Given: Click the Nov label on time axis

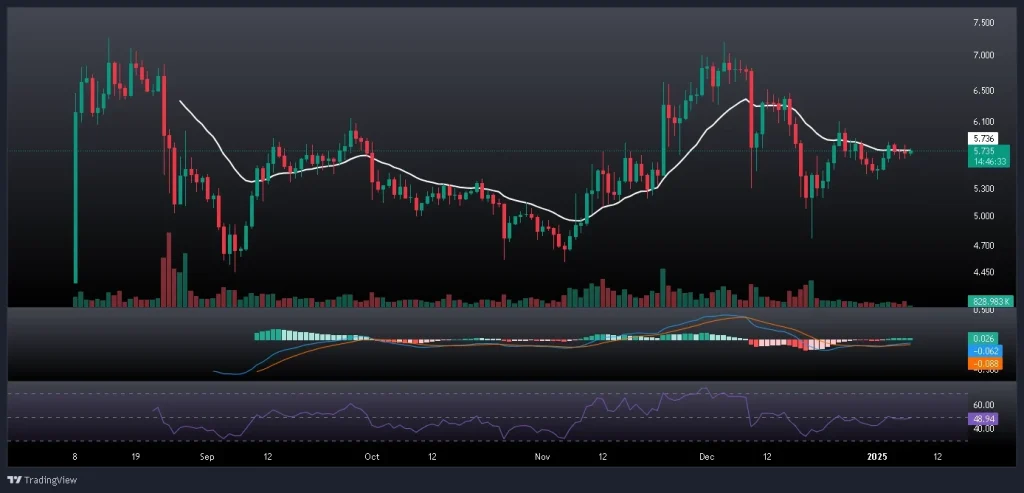Looking at the screenshot, I should pos(542,457).
